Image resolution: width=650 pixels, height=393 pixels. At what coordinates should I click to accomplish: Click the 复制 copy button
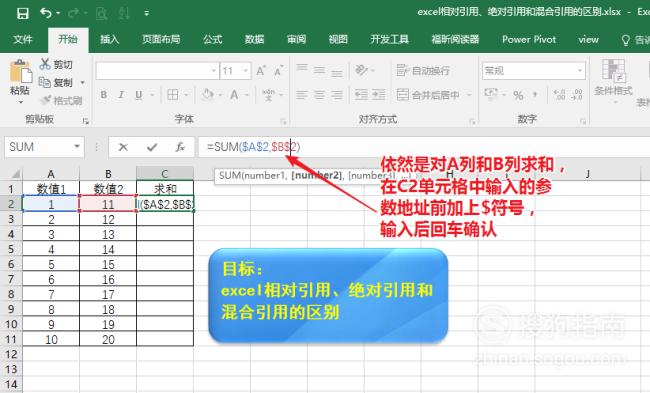tap(56, 82)
